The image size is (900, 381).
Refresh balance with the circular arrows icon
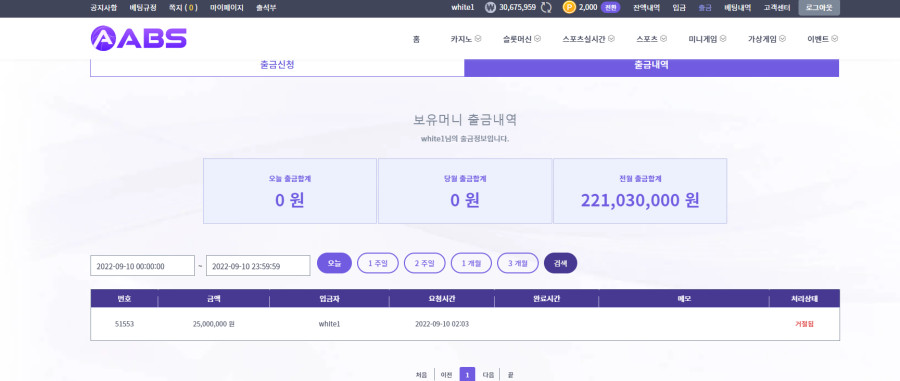tap(546, 7)
